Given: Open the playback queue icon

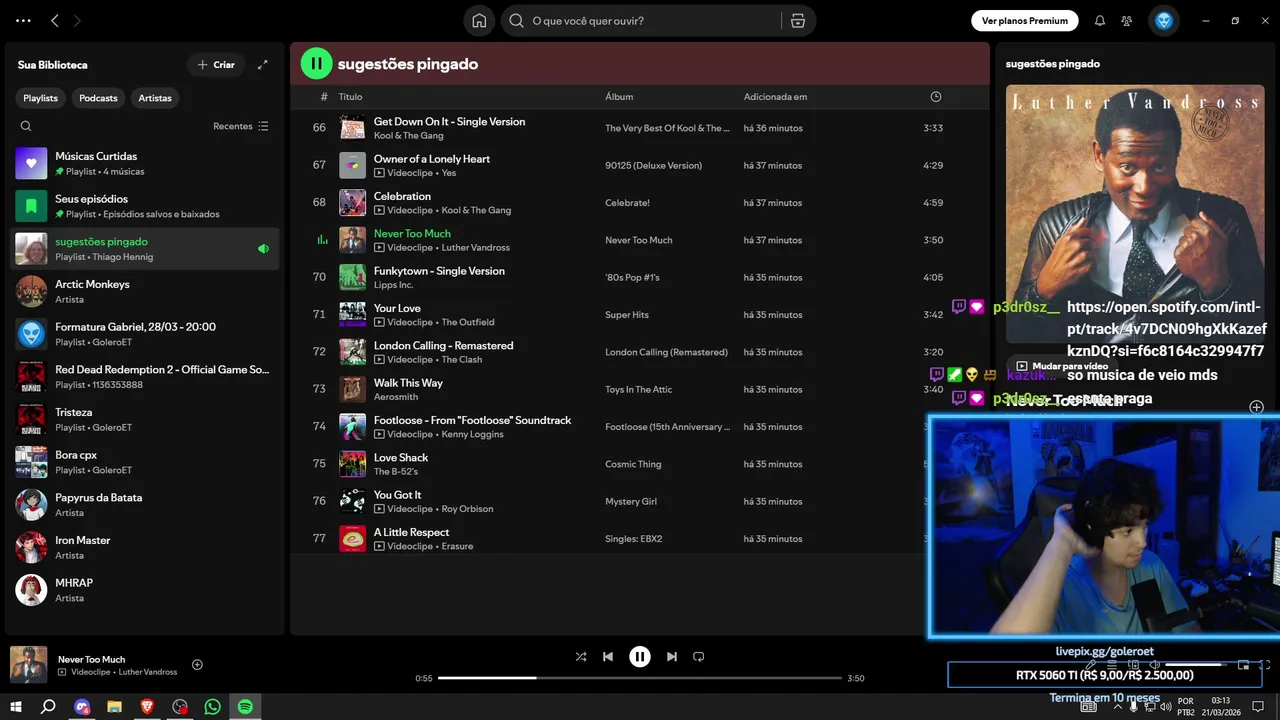Looking at the screenshot, I should click(1112, 664).
